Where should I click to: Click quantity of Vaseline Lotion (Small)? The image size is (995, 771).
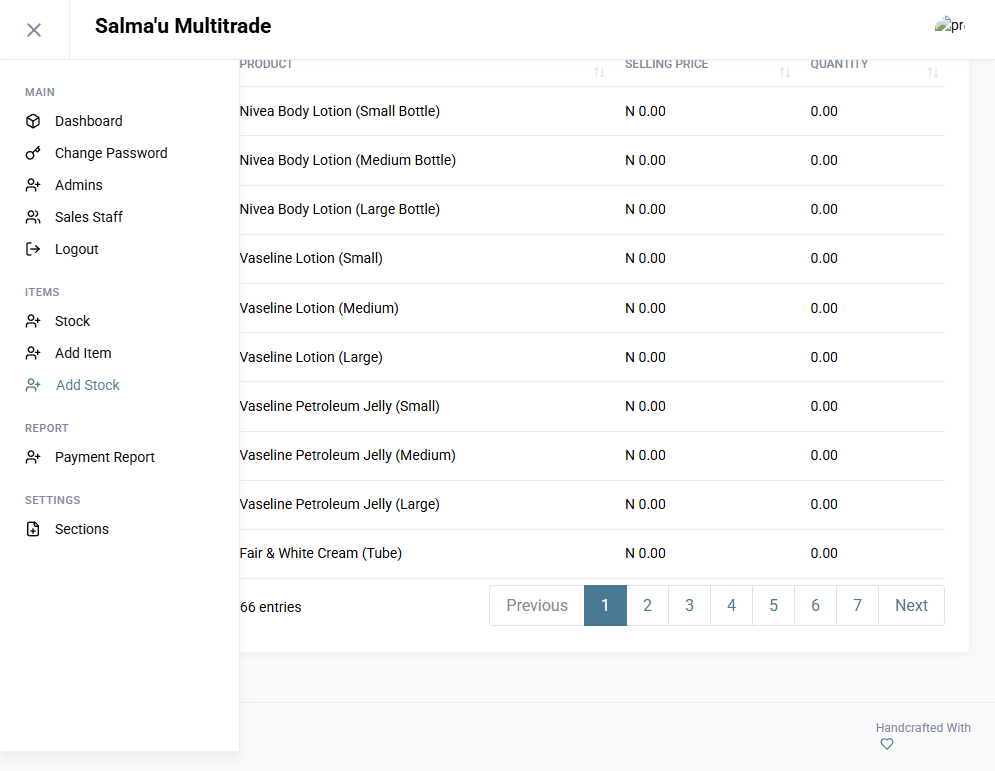(x=824, y=258)
